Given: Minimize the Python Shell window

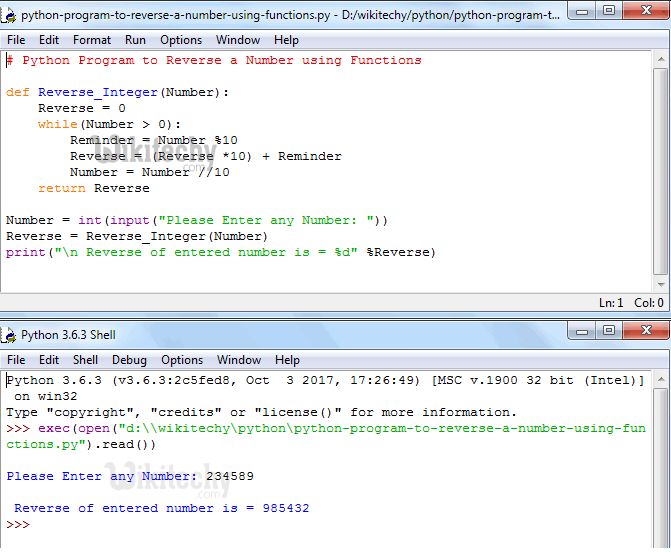Looking at the screenshot, I should pyautogui.click(x=582, y=331).
